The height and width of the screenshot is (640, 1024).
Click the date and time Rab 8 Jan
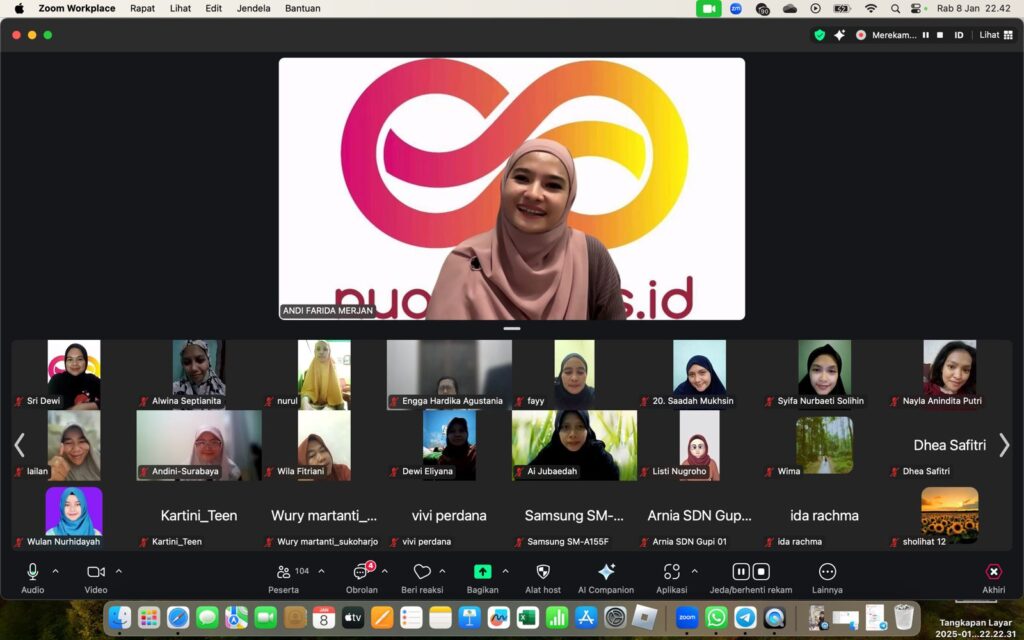tap(974, 8)
